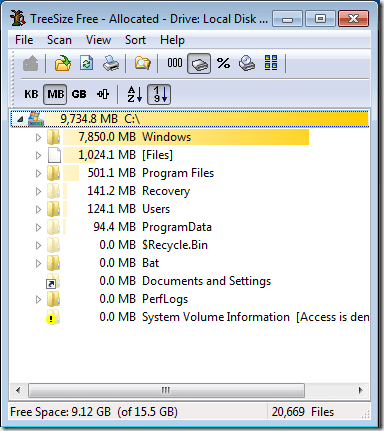Click the blue grid details icon

[271, 63]
